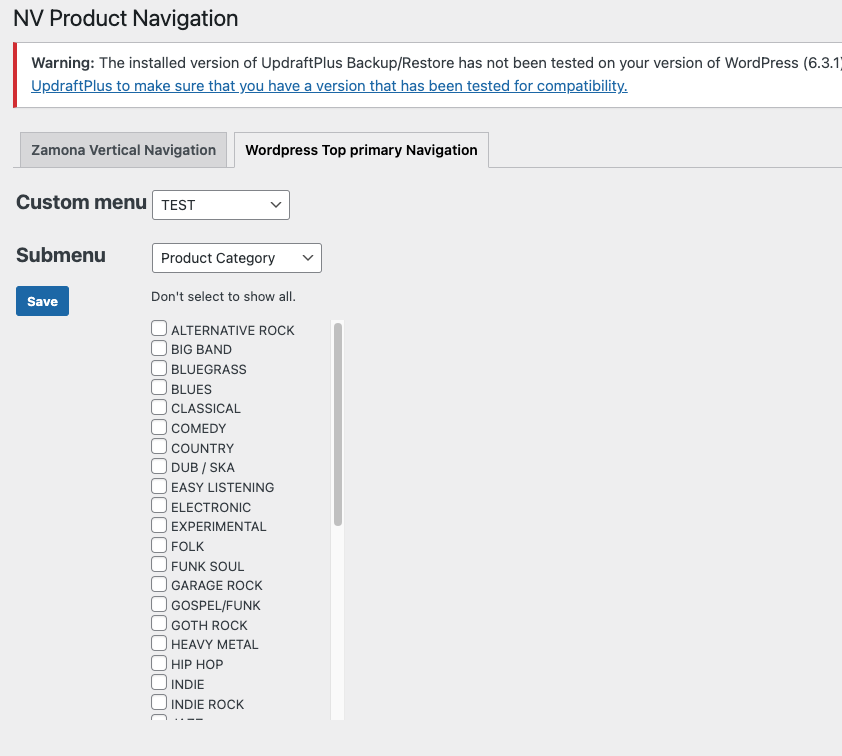Click the blue Save button
The width and height of the screenshot is (842, 756).
[42, 301]
